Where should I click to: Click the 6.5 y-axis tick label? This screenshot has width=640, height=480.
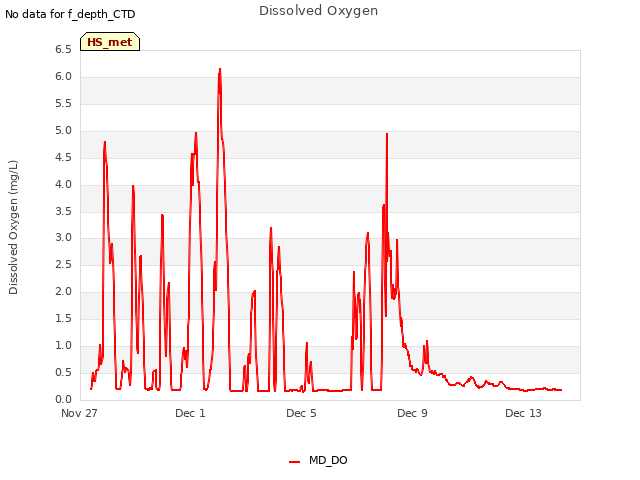(63, 50)
